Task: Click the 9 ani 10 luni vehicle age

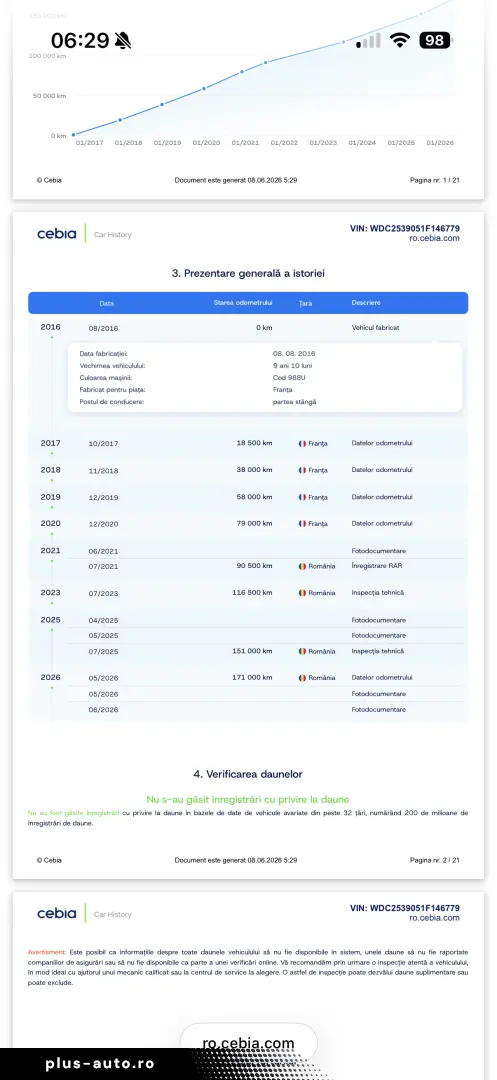Action: [294, 366]
